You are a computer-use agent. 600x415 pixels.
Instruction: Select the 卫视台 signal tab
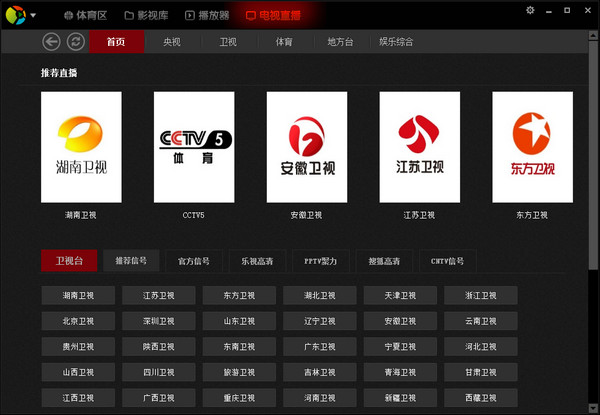point(69,261)
